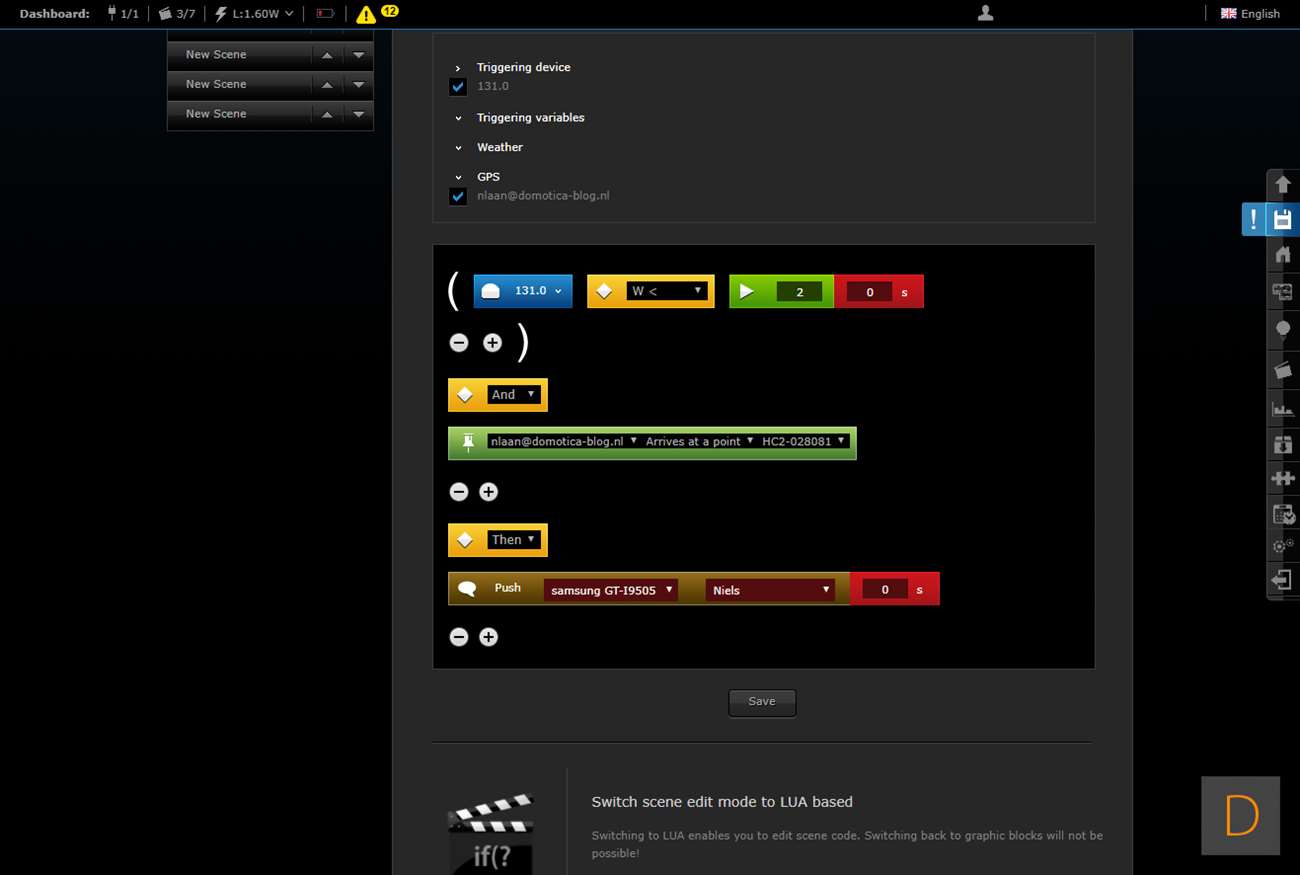This screenshot has height=875, width=1300.
Task: Click the plus button under the Push block
Action: click(x=488, y=637)
